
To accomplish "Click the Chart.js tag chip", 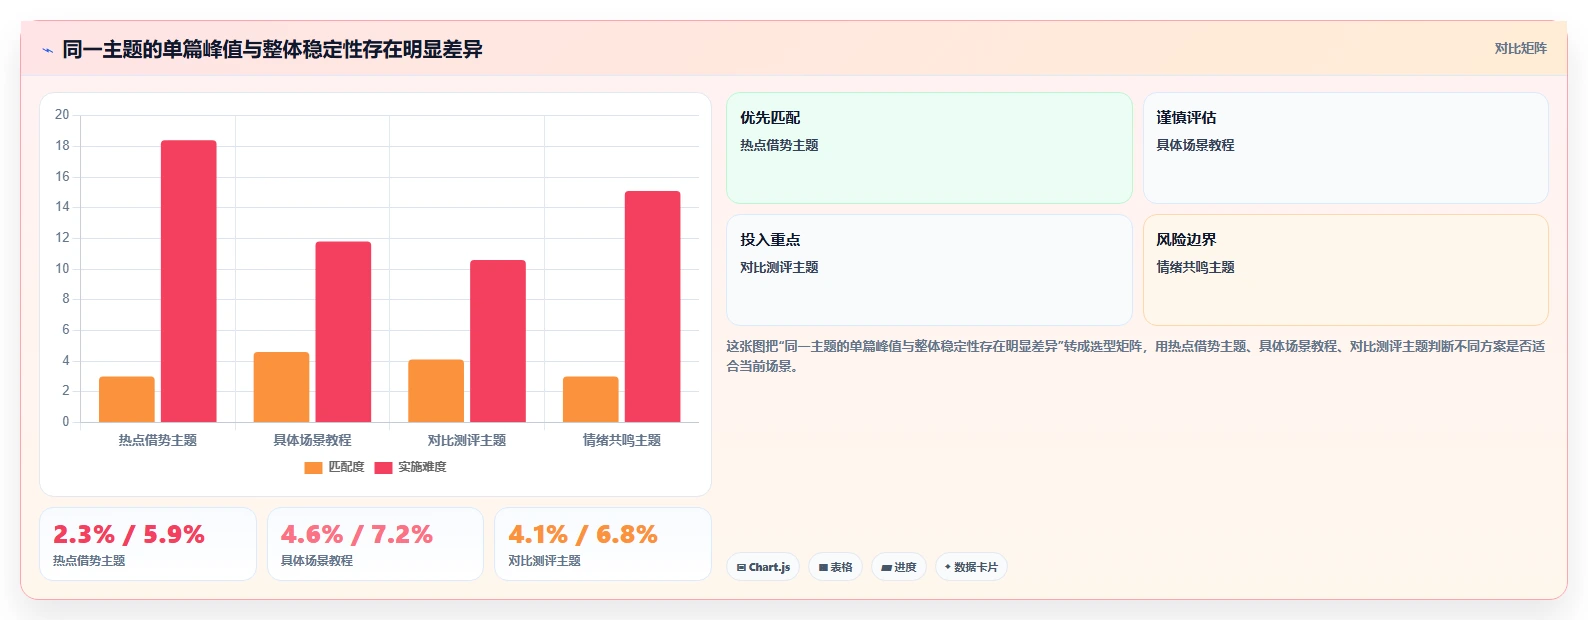I will (x=763, y=567).
